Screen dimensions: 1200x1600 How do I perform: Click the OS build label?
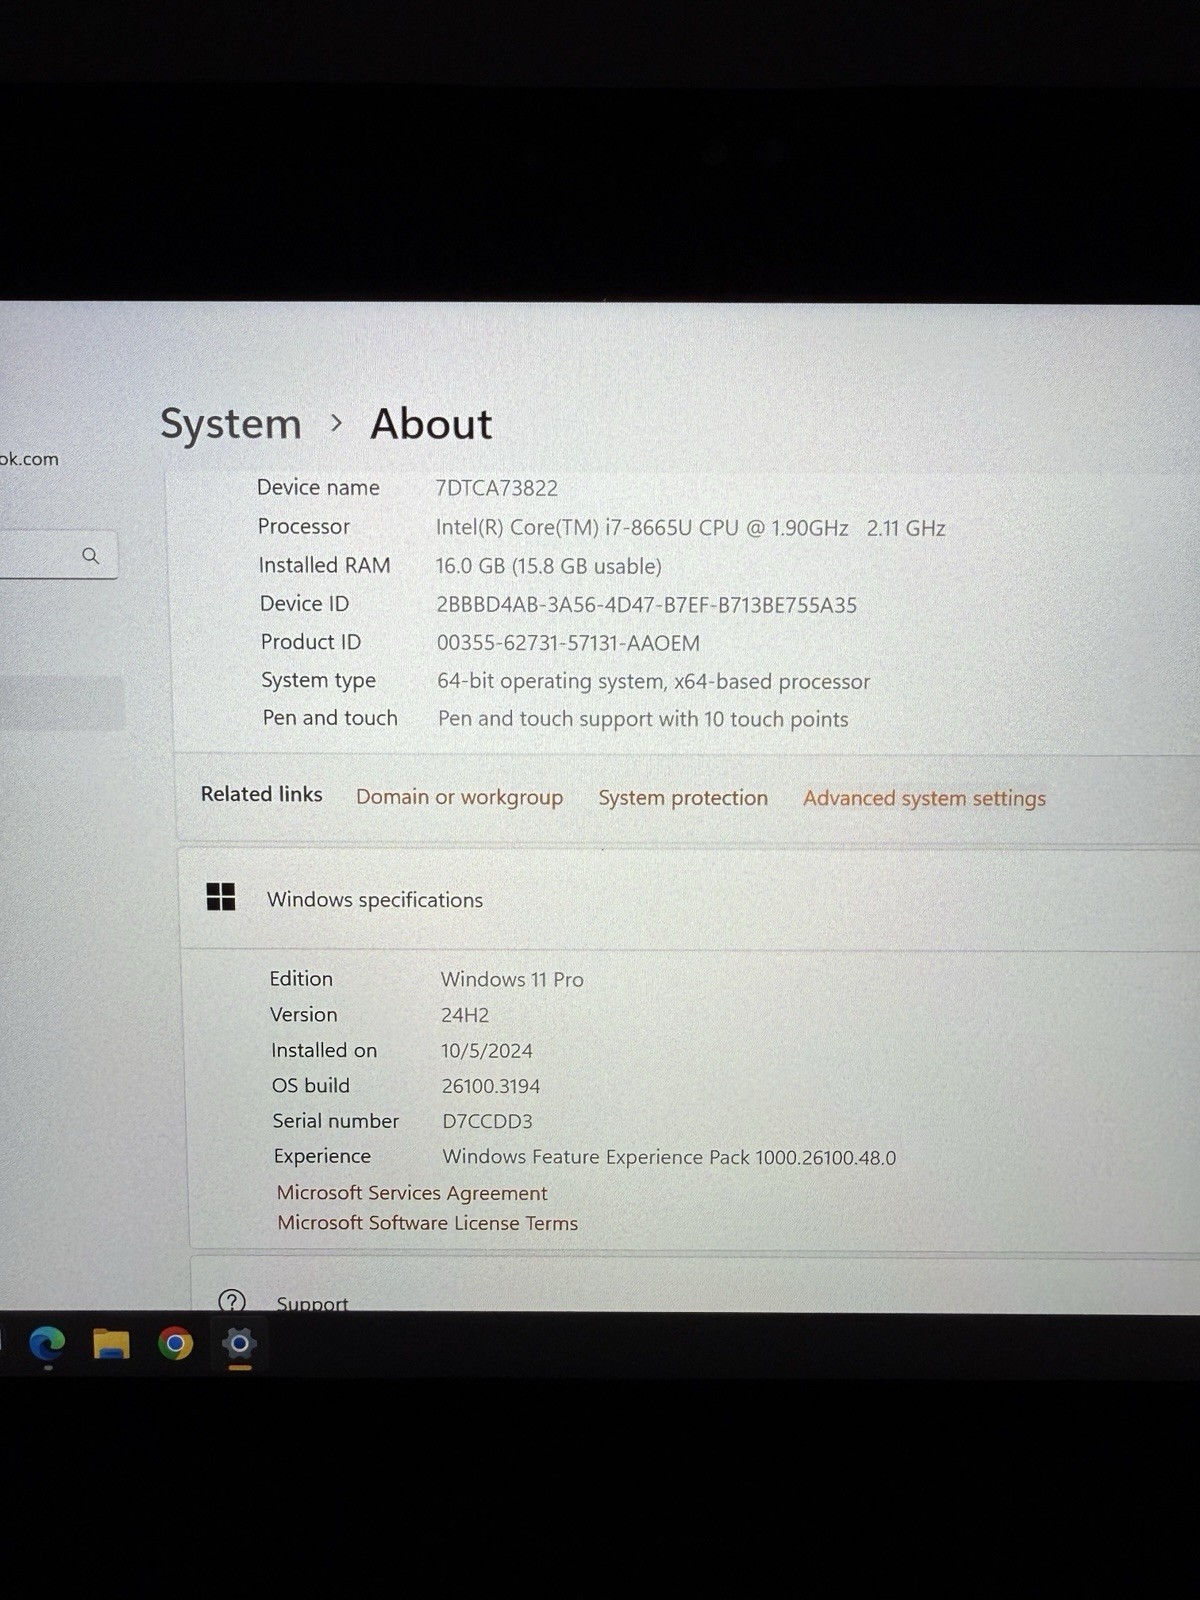(x=311, y=1085)
